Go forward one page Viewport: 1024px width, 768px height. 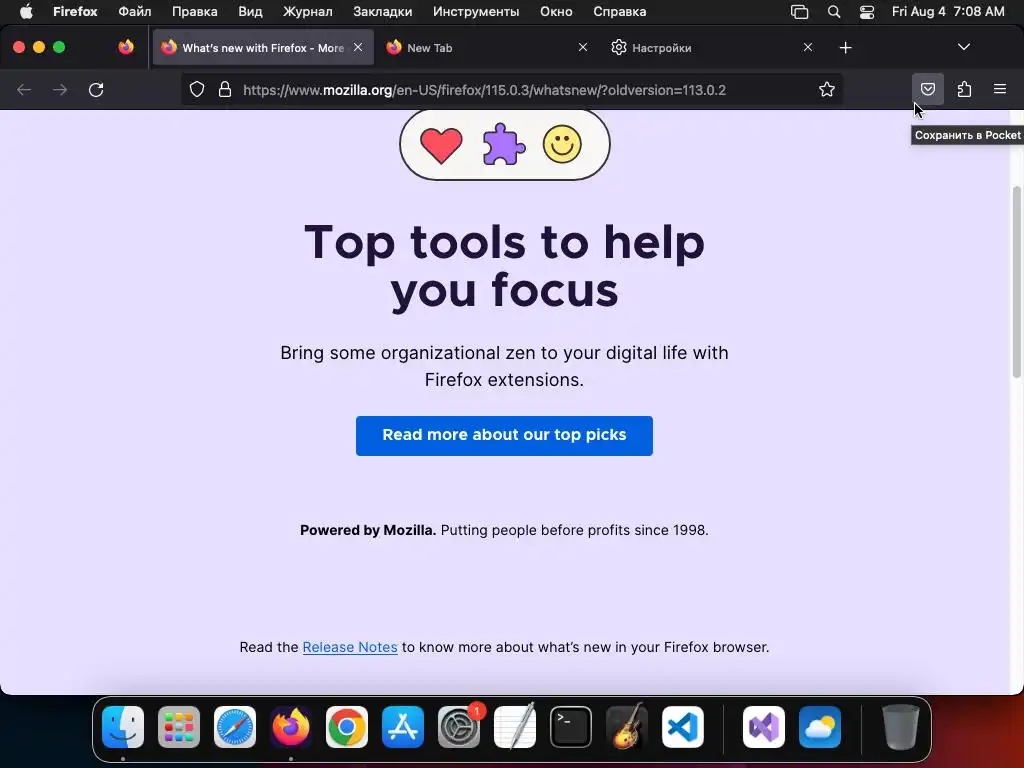point(60,89)
